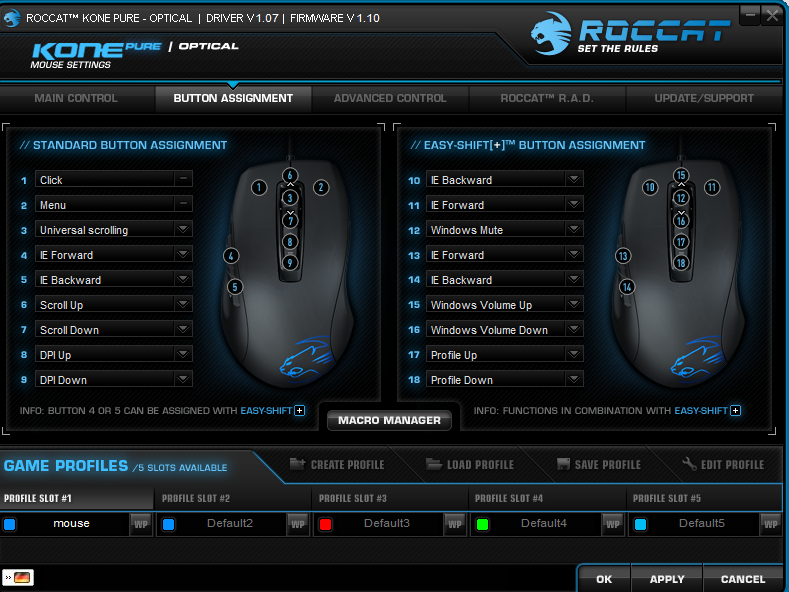Select circled marker 14 on right mouse image
The image size is (789, 592).
coord(626,287)
